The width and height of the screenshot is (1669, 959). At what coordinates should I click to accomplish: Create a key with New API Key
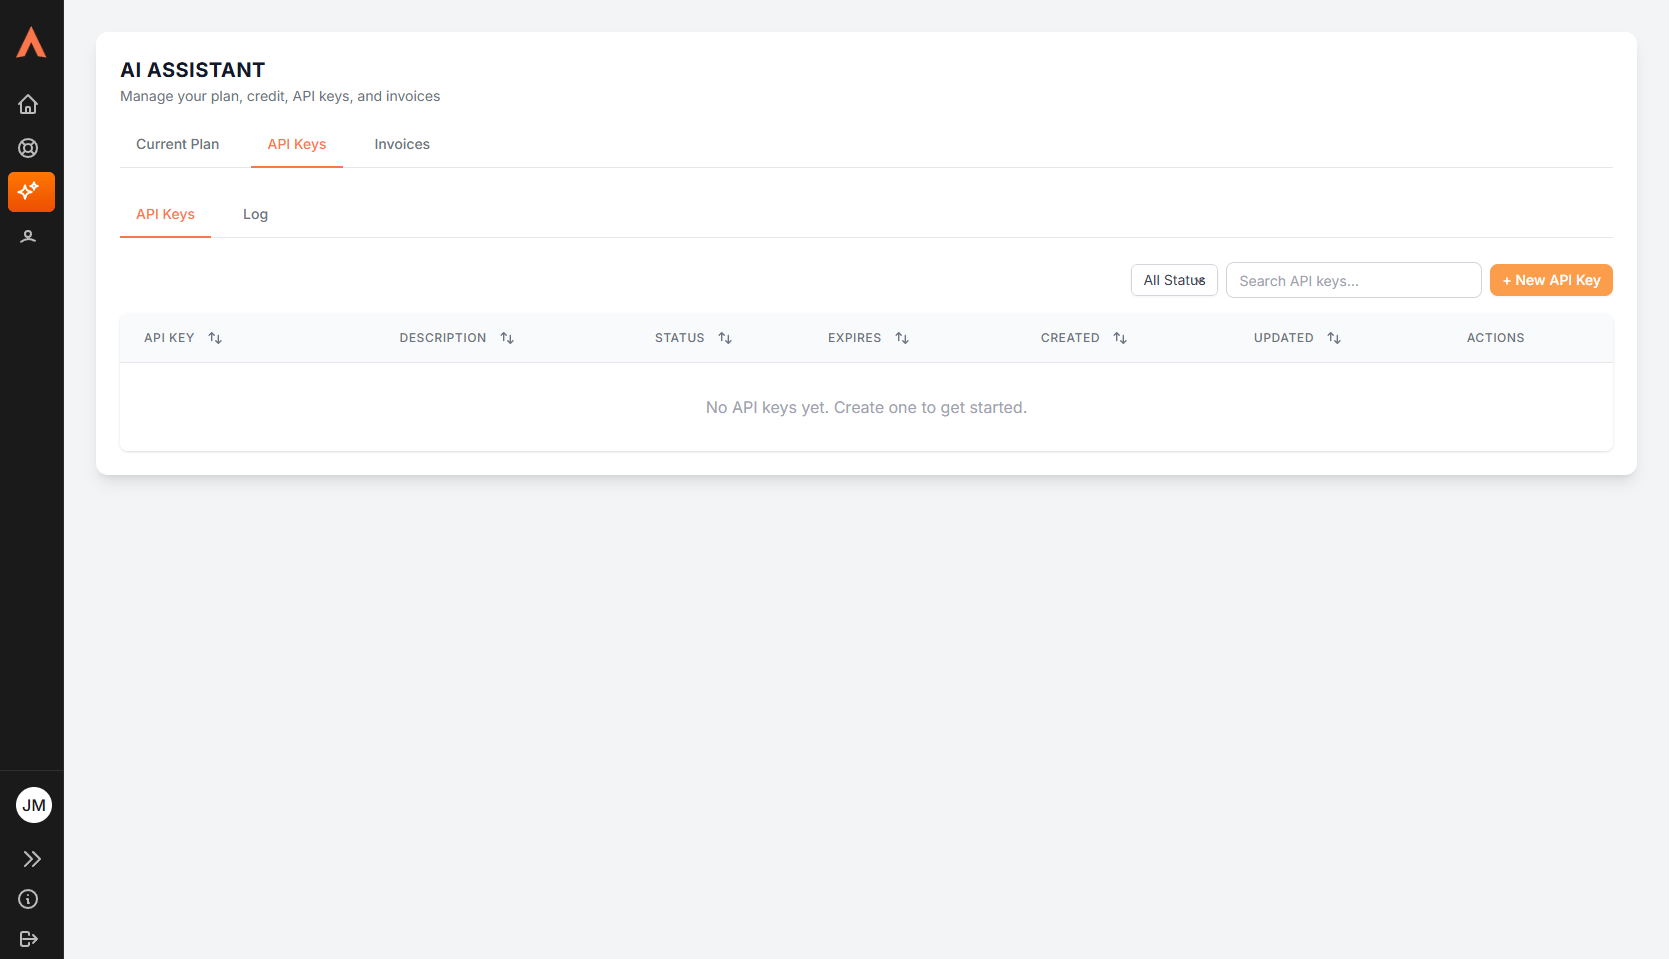1551,280
